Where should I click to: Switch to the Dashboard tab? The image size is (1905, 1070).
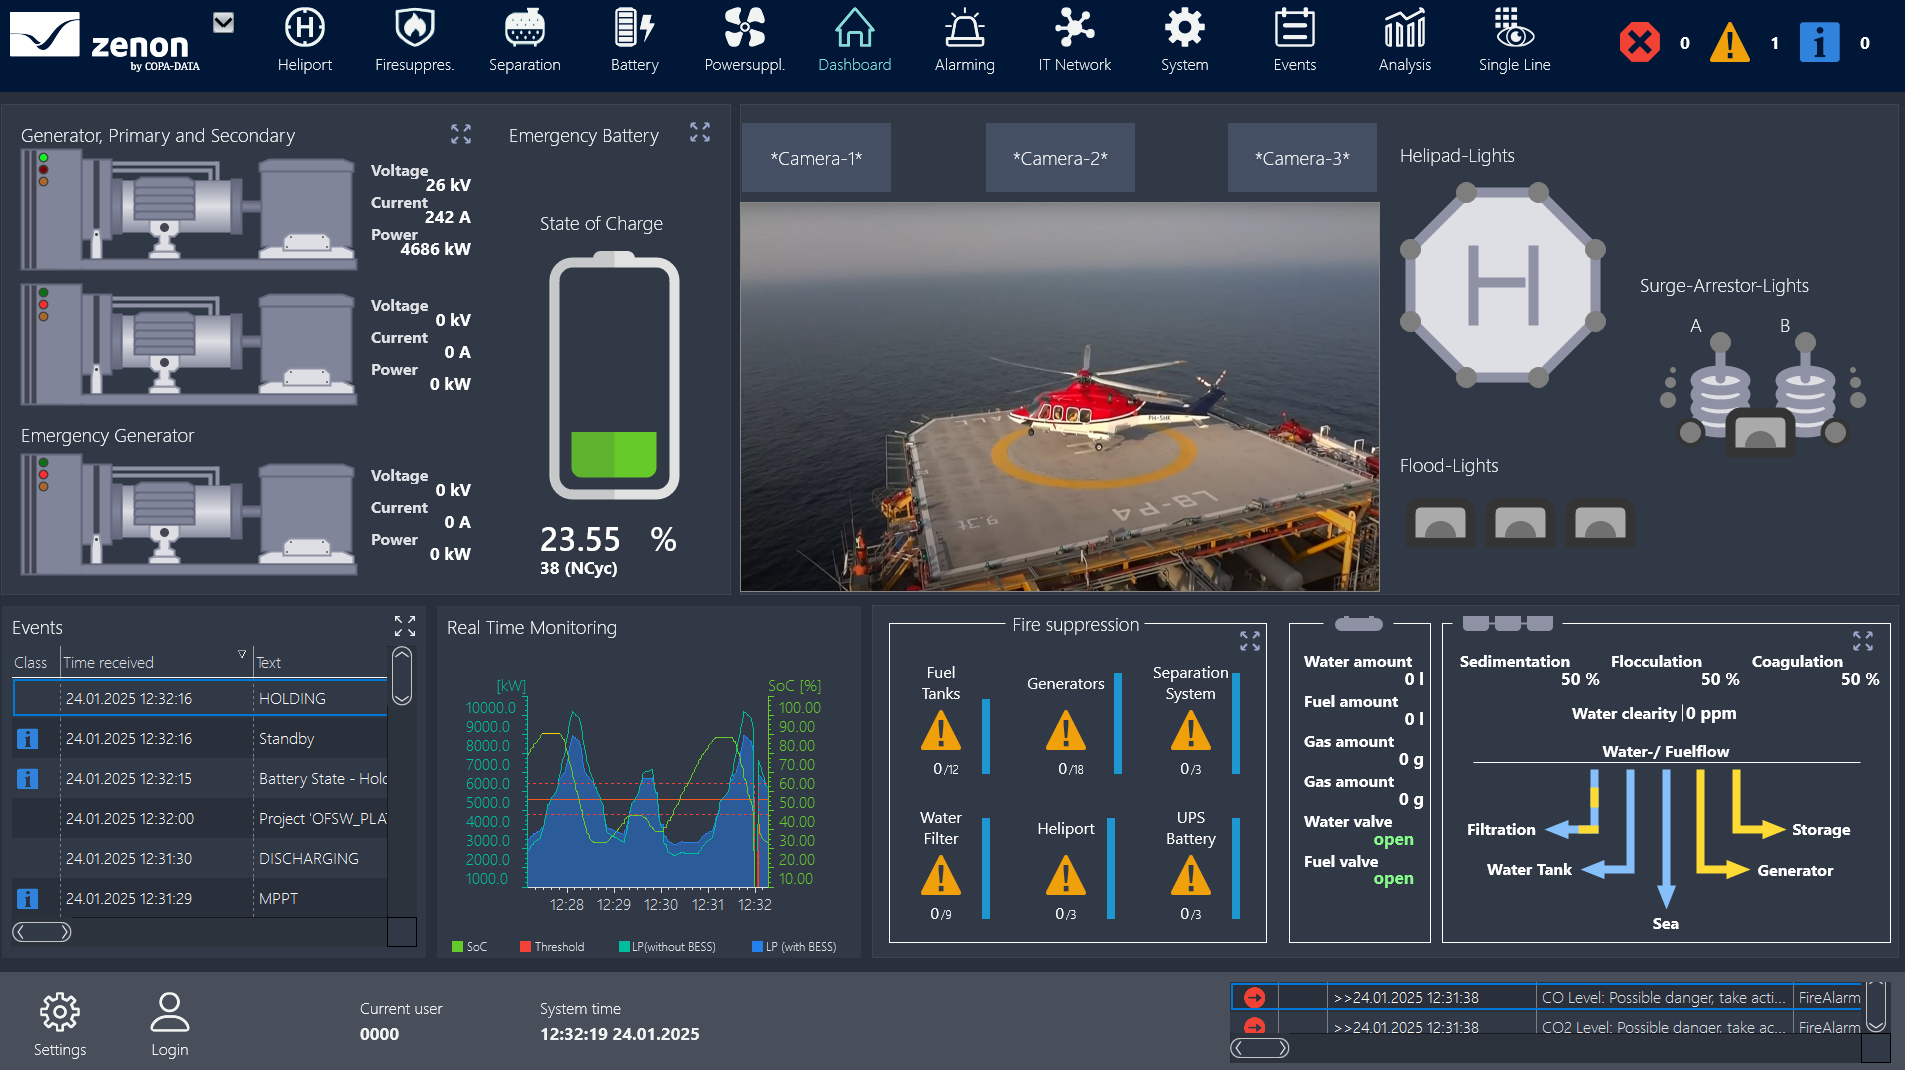coord(854,40)
